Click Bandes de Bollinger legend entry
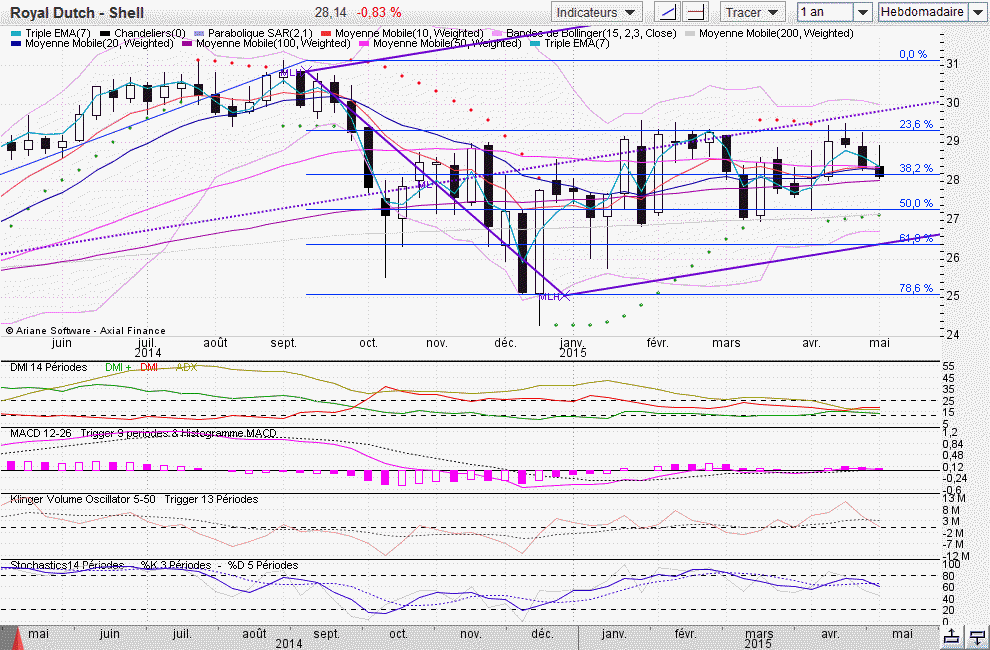Screen dimensions: 990x650 click(x=584, y=33)
